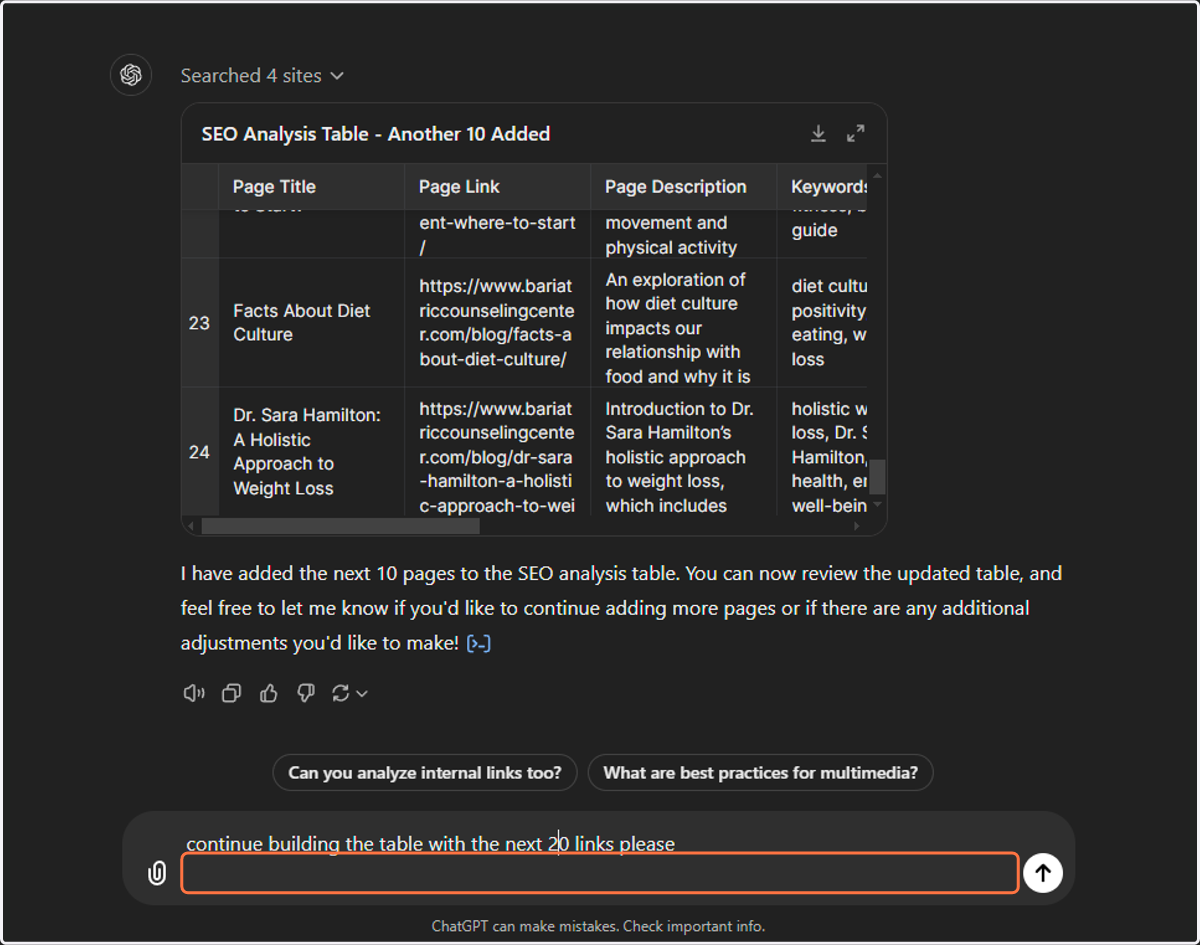The width and height of the screenshot is (1200, 945).
Task: Expand the 'Searched 4 sites' dropdown
Action: (262, 76)
